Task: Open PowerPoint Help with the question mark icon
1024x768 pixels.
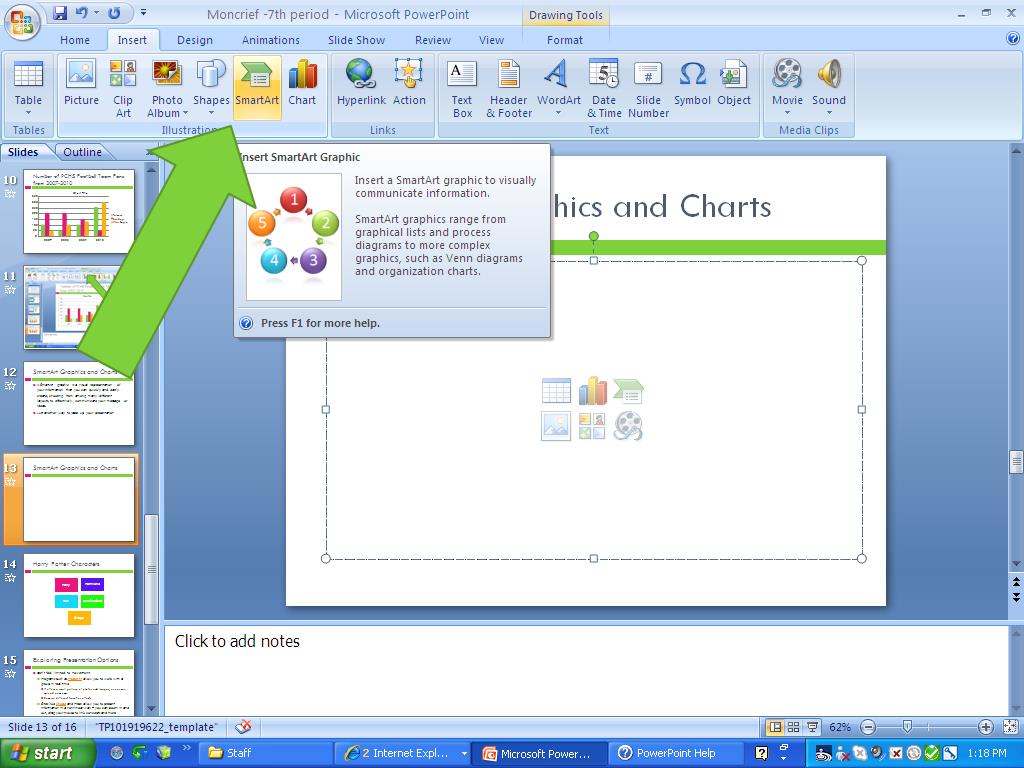Action: point(1012,39)
